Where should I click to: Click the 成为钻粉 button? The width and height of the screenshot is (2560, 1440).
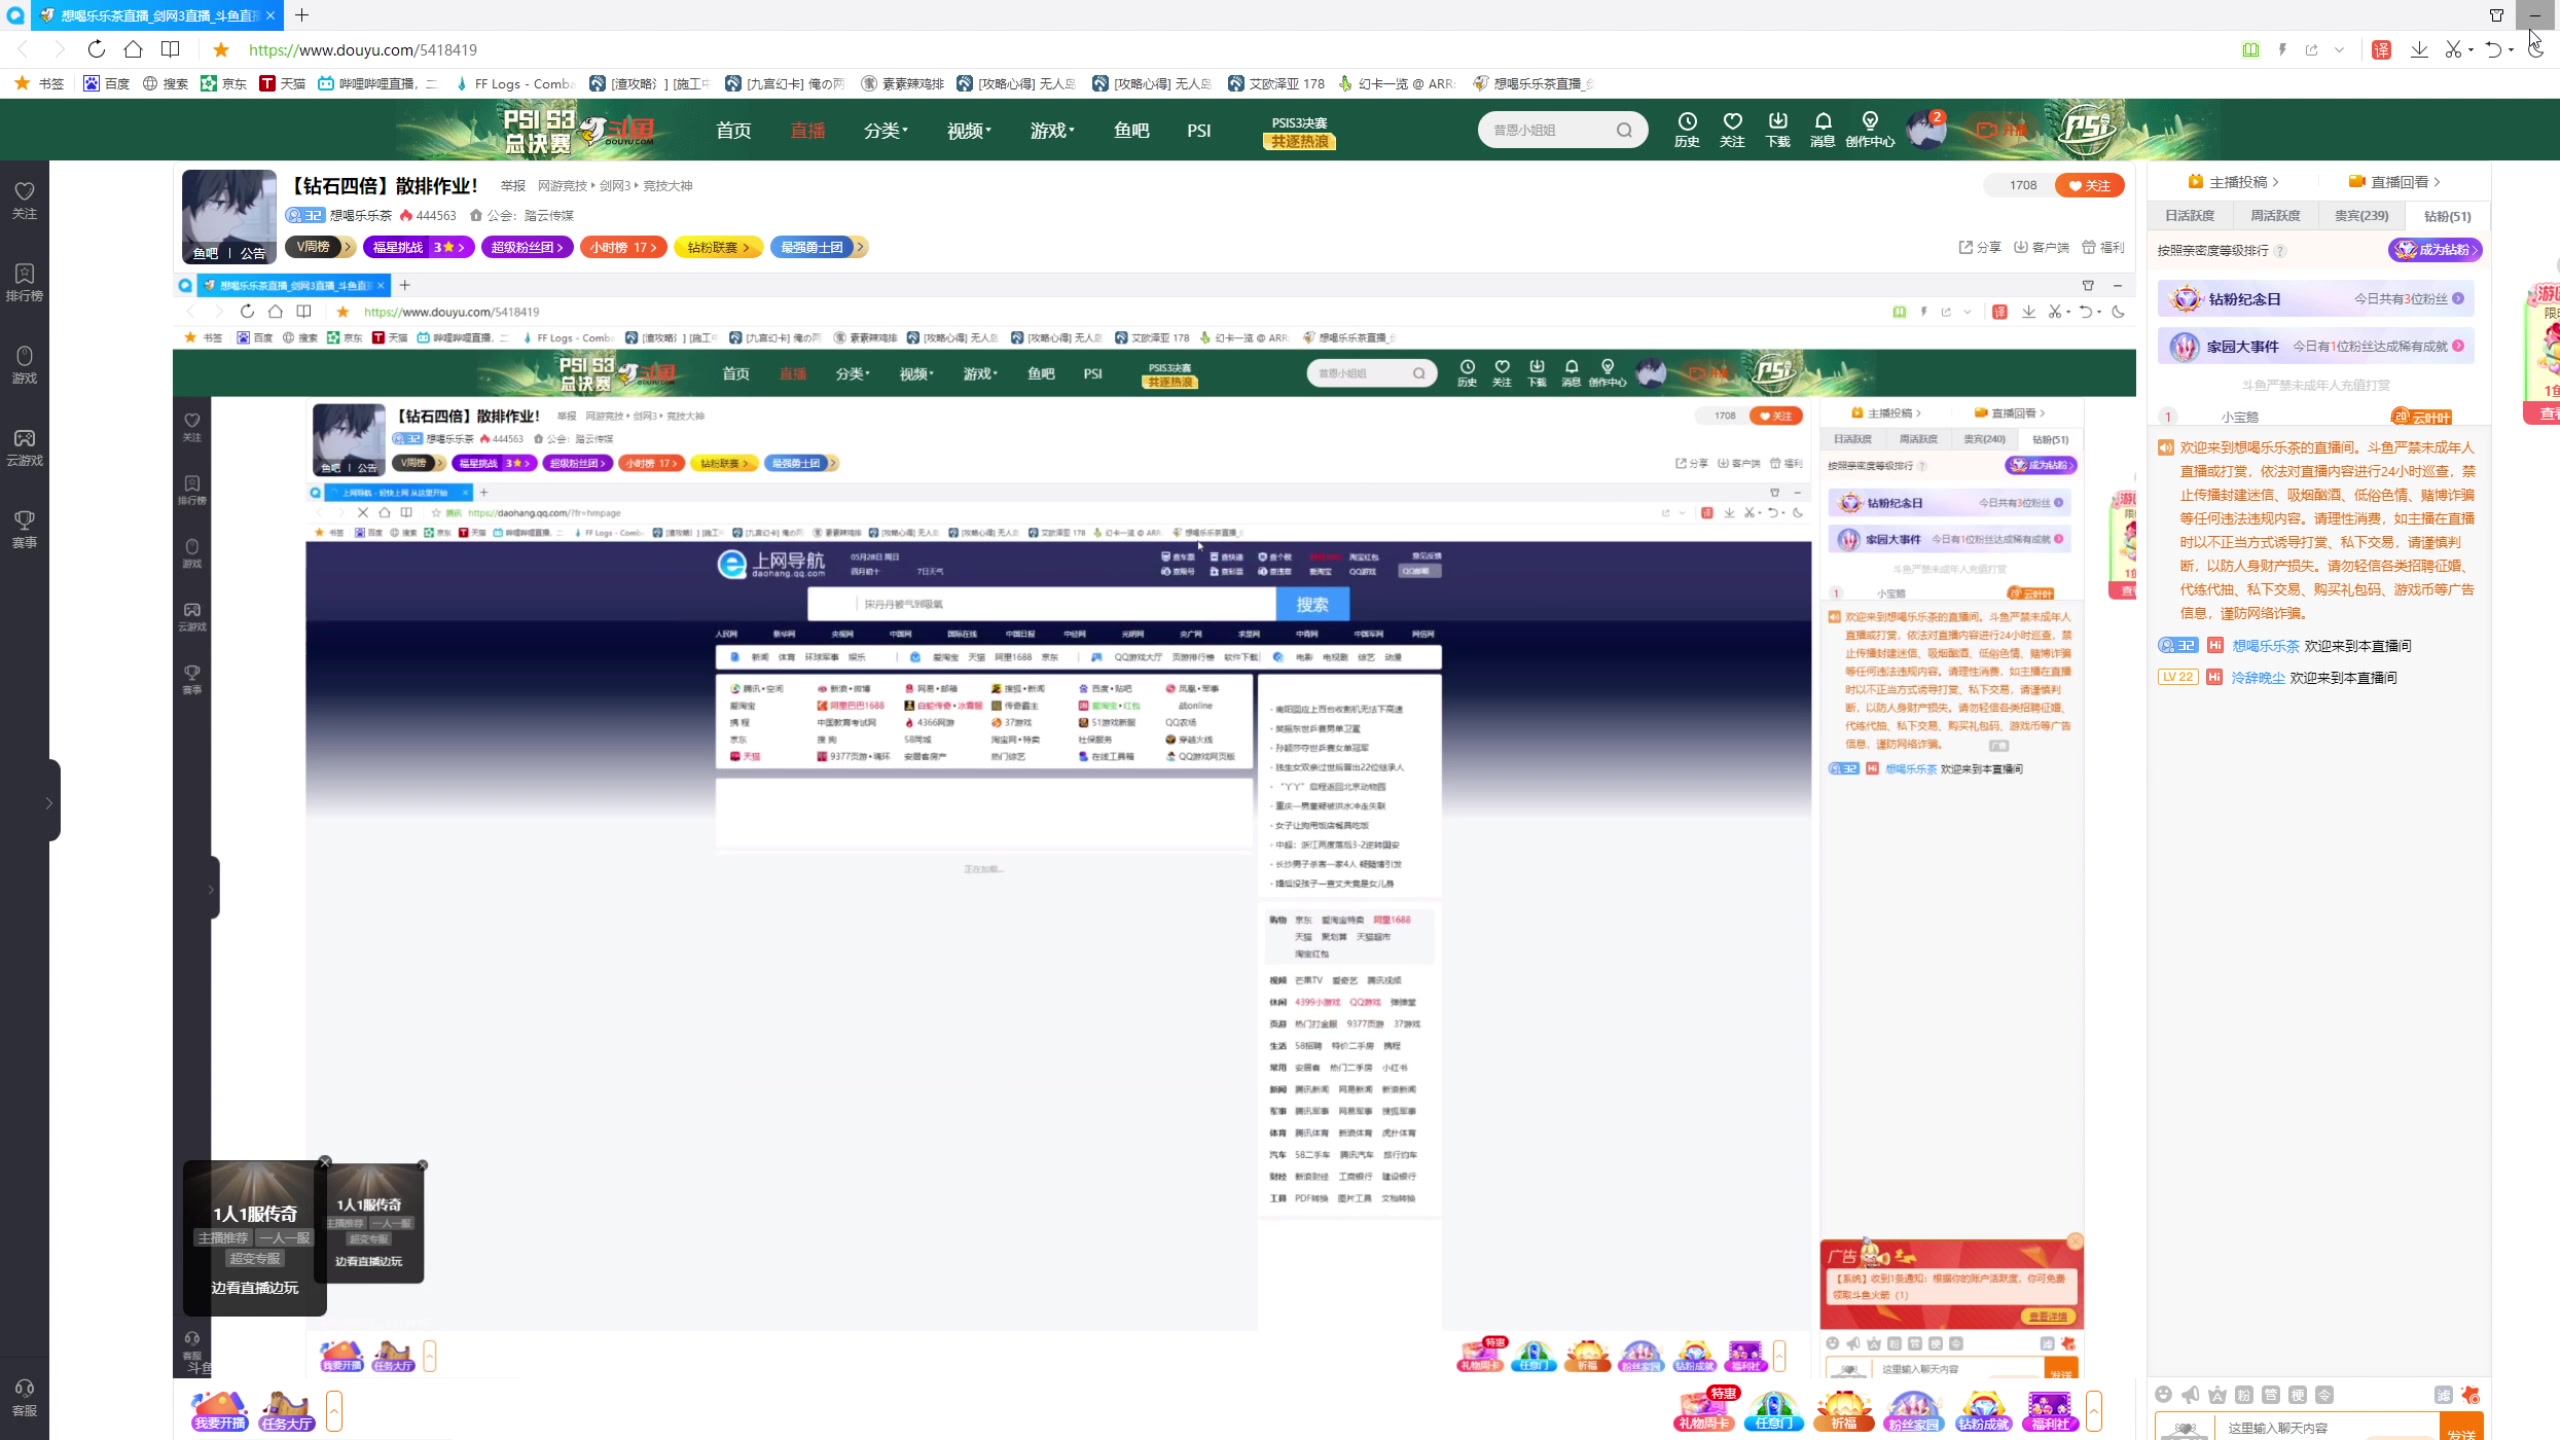click(2436, 250)
